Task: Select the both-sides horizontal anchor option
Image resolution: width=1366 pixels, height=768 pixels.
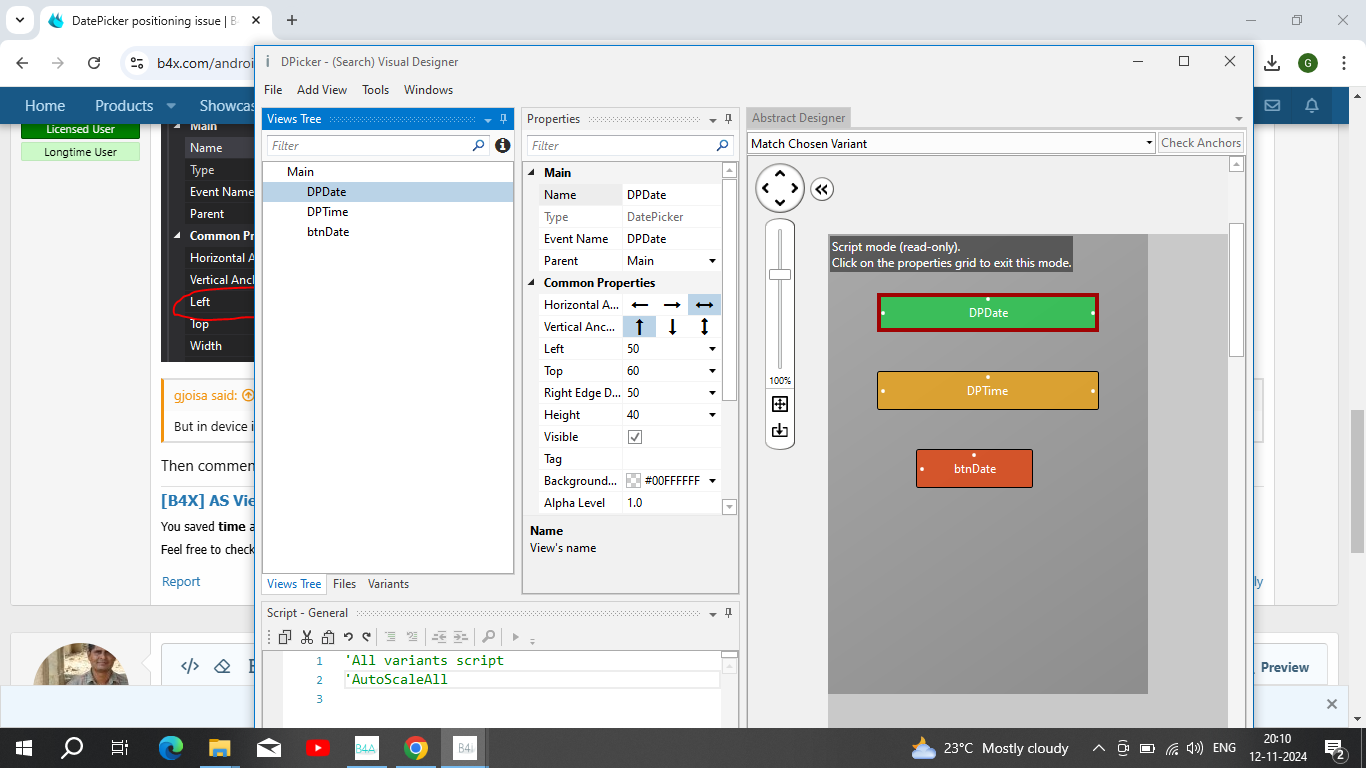Action: (704, 305)
